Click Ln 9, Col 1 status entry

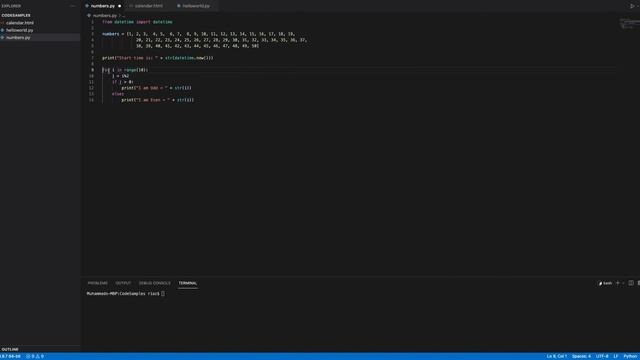tap(557, 356)
